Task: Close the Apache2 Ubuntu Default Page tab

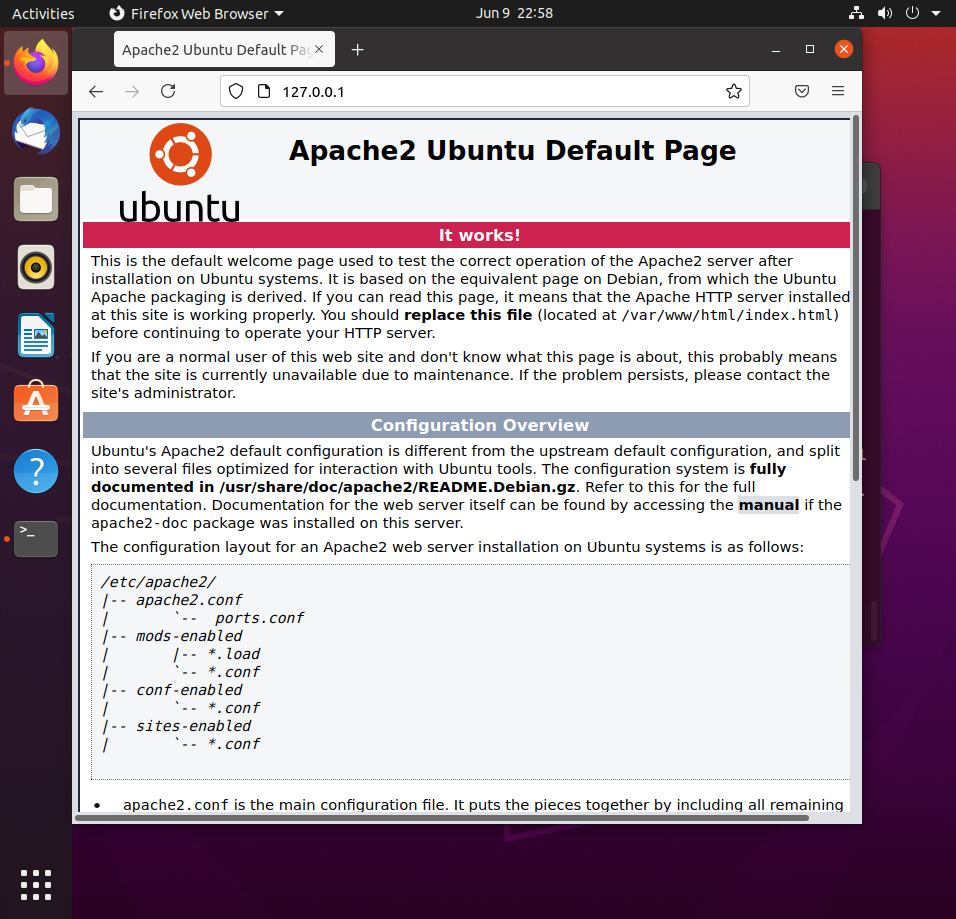Action: point(319,49)
